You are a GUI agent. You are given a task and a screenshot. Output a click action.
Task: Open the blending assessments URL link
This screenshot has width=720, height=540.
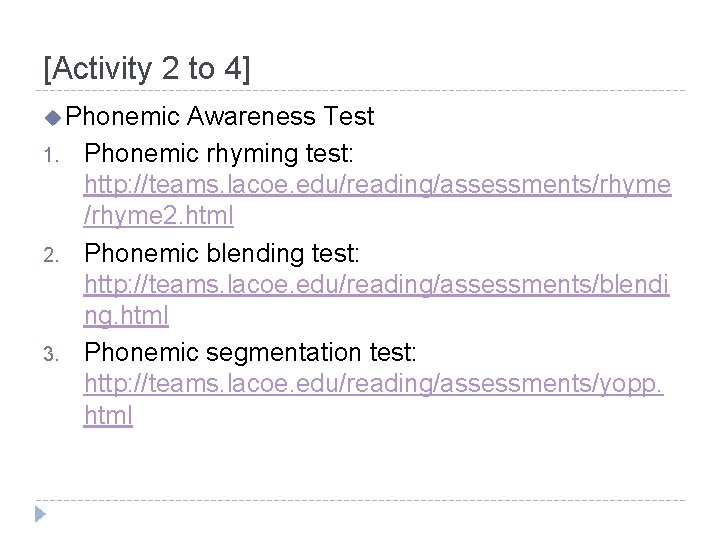point(377,287)
